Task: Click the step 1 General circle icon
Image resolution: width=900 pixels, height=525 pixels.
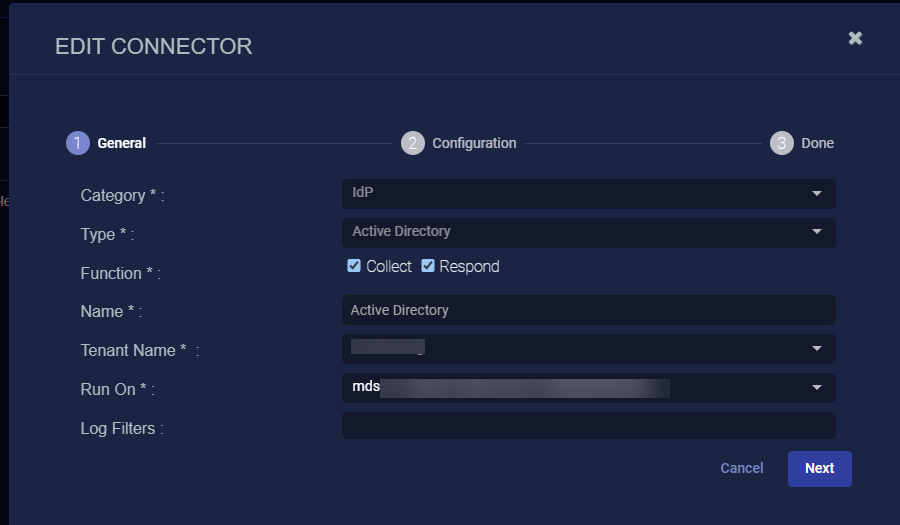Action: 77,143
